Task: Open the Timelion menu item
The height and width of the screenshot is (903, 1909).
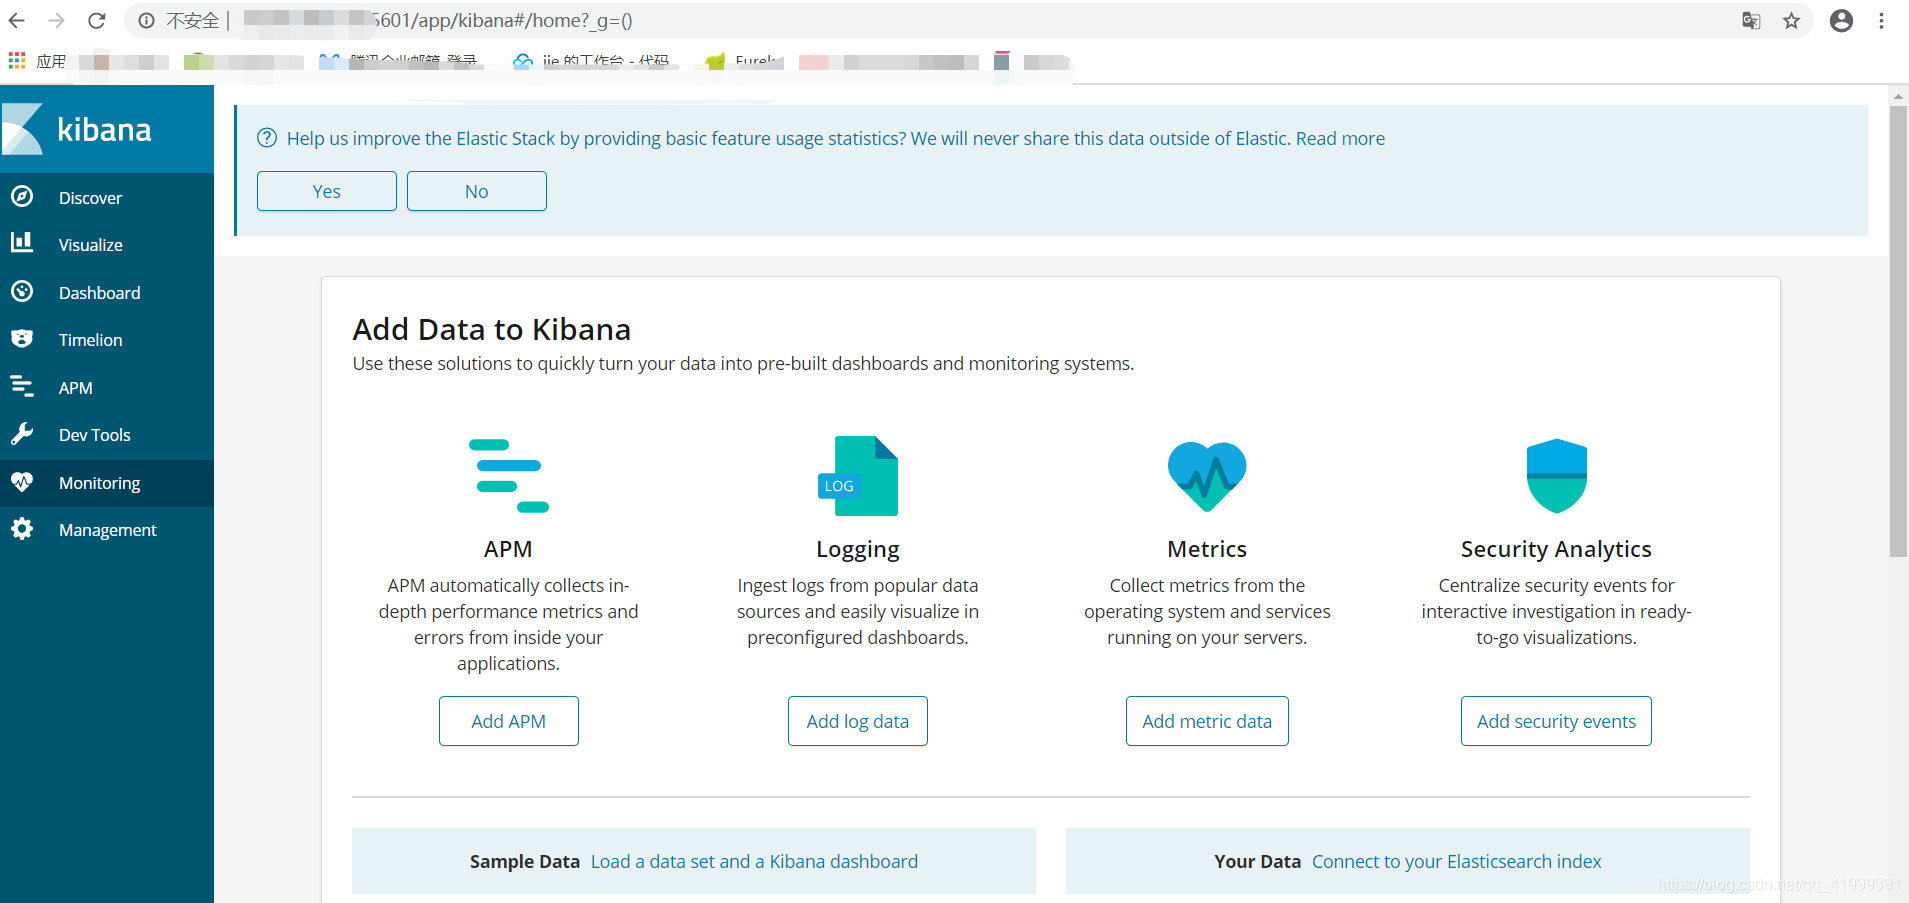Action: pyautogui.click(x=107, y=340)
